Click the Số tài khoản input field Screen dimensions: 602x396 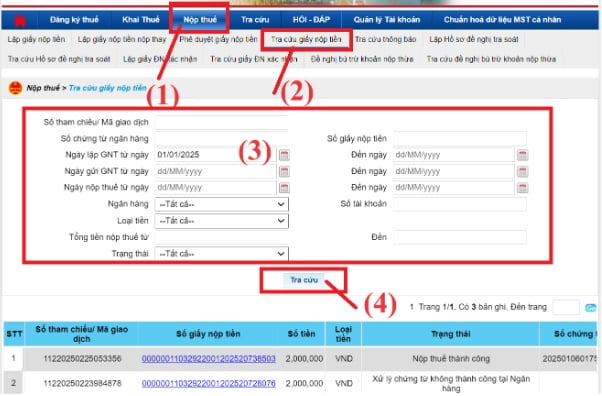pos(460,204)
